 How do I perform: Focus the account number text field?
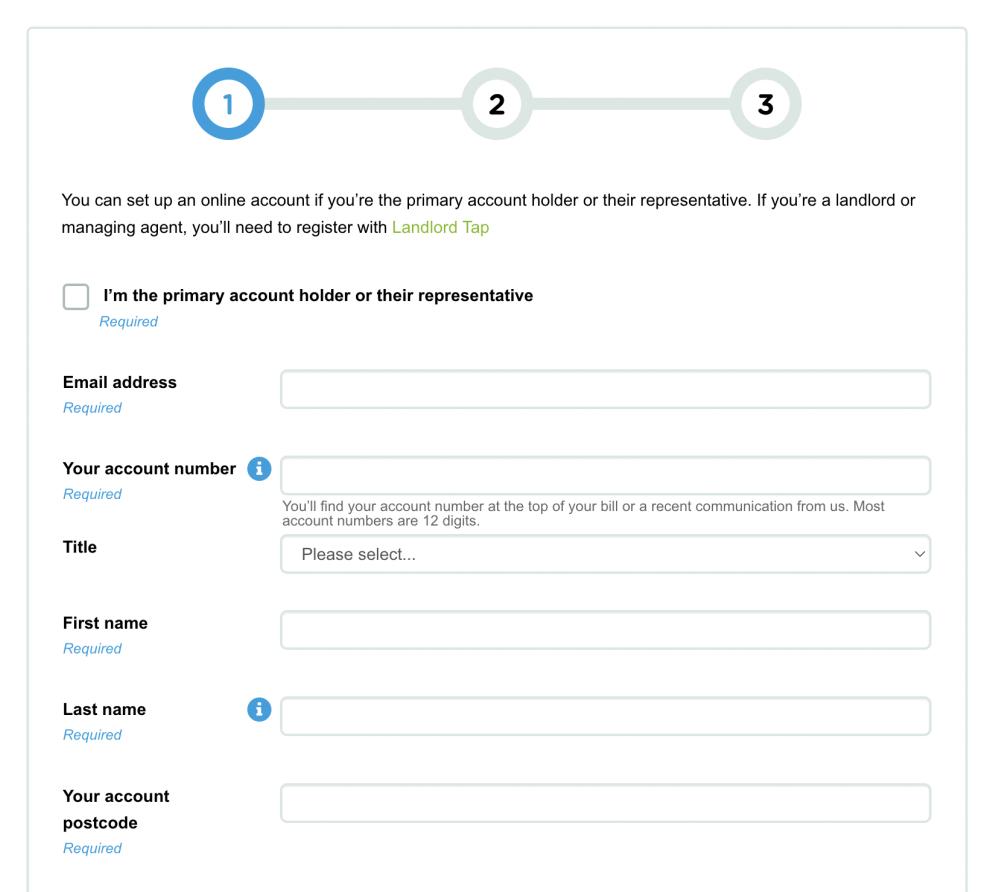coord(605,476)
